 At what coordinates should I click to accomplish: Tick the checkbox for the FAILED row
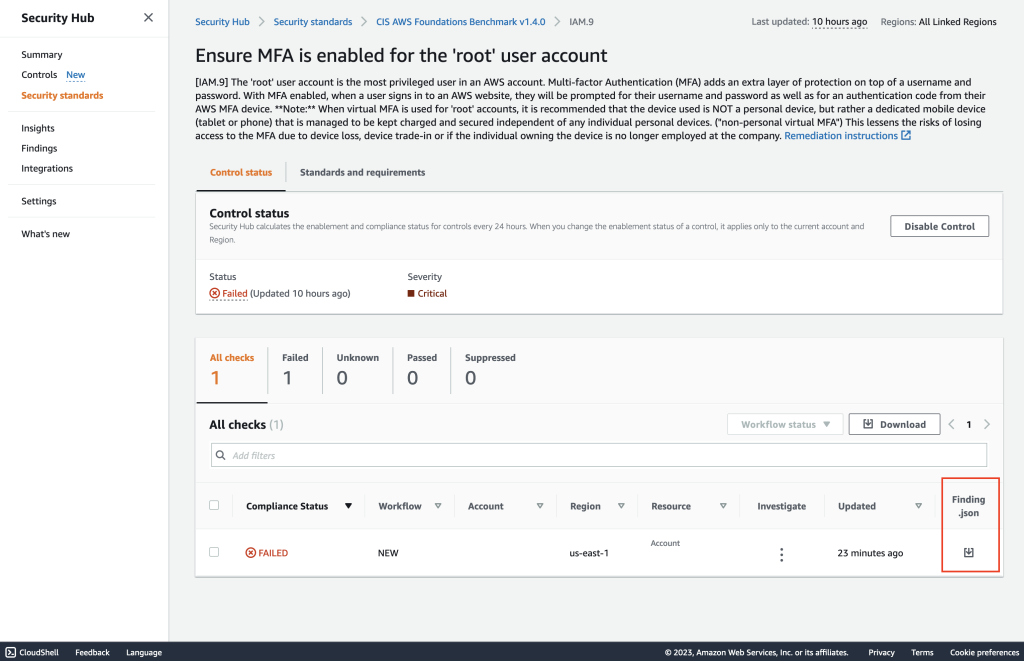click(x=214, y=552)
